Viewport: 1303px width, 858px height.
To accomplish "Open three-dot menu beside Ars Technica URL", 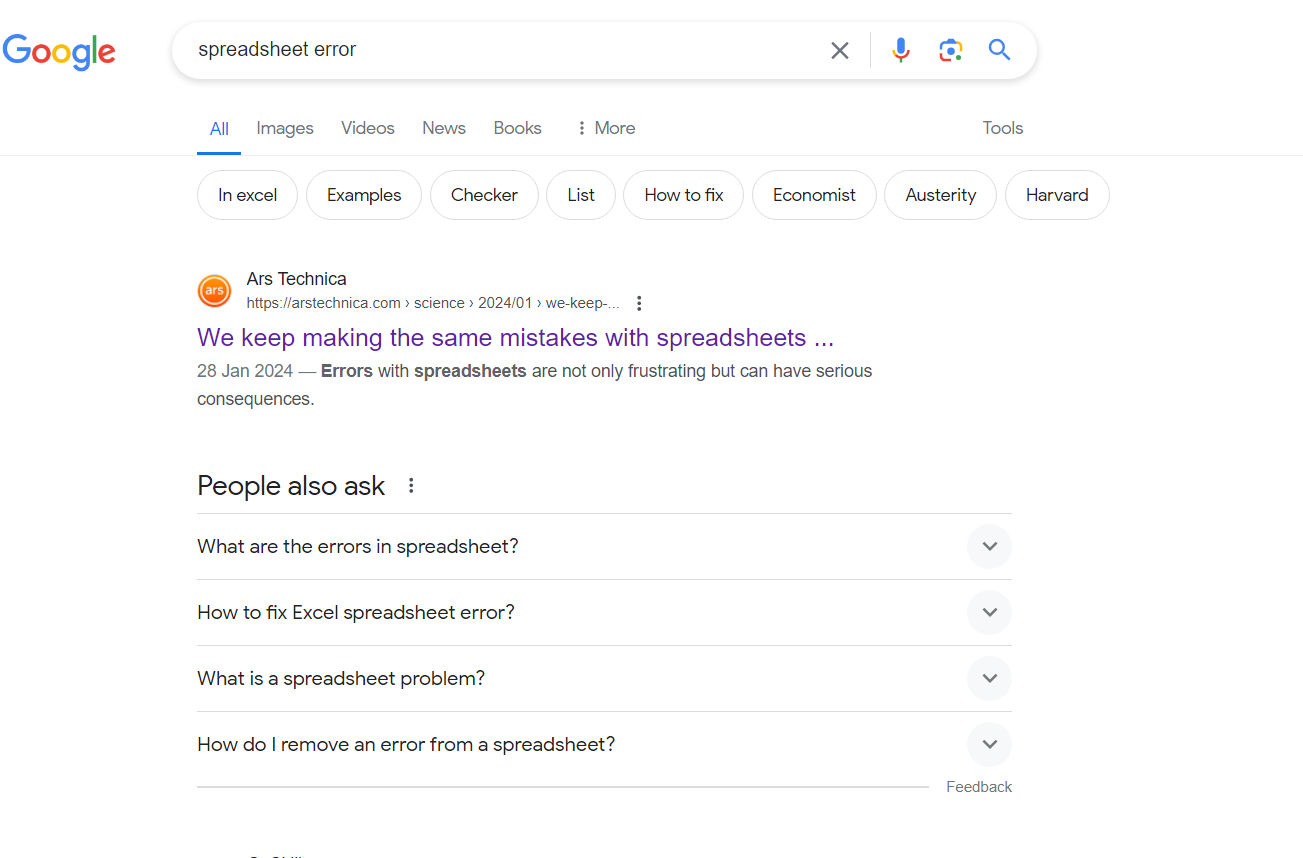I will click(639, 303).
